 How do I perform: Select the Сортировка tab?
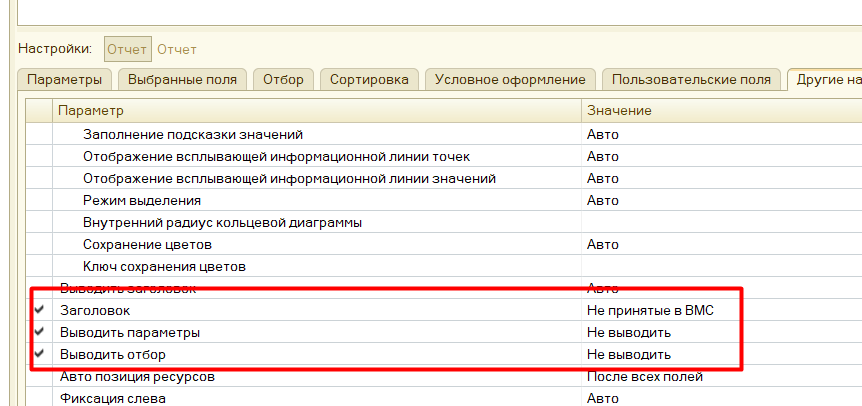[x=369, y=79]
